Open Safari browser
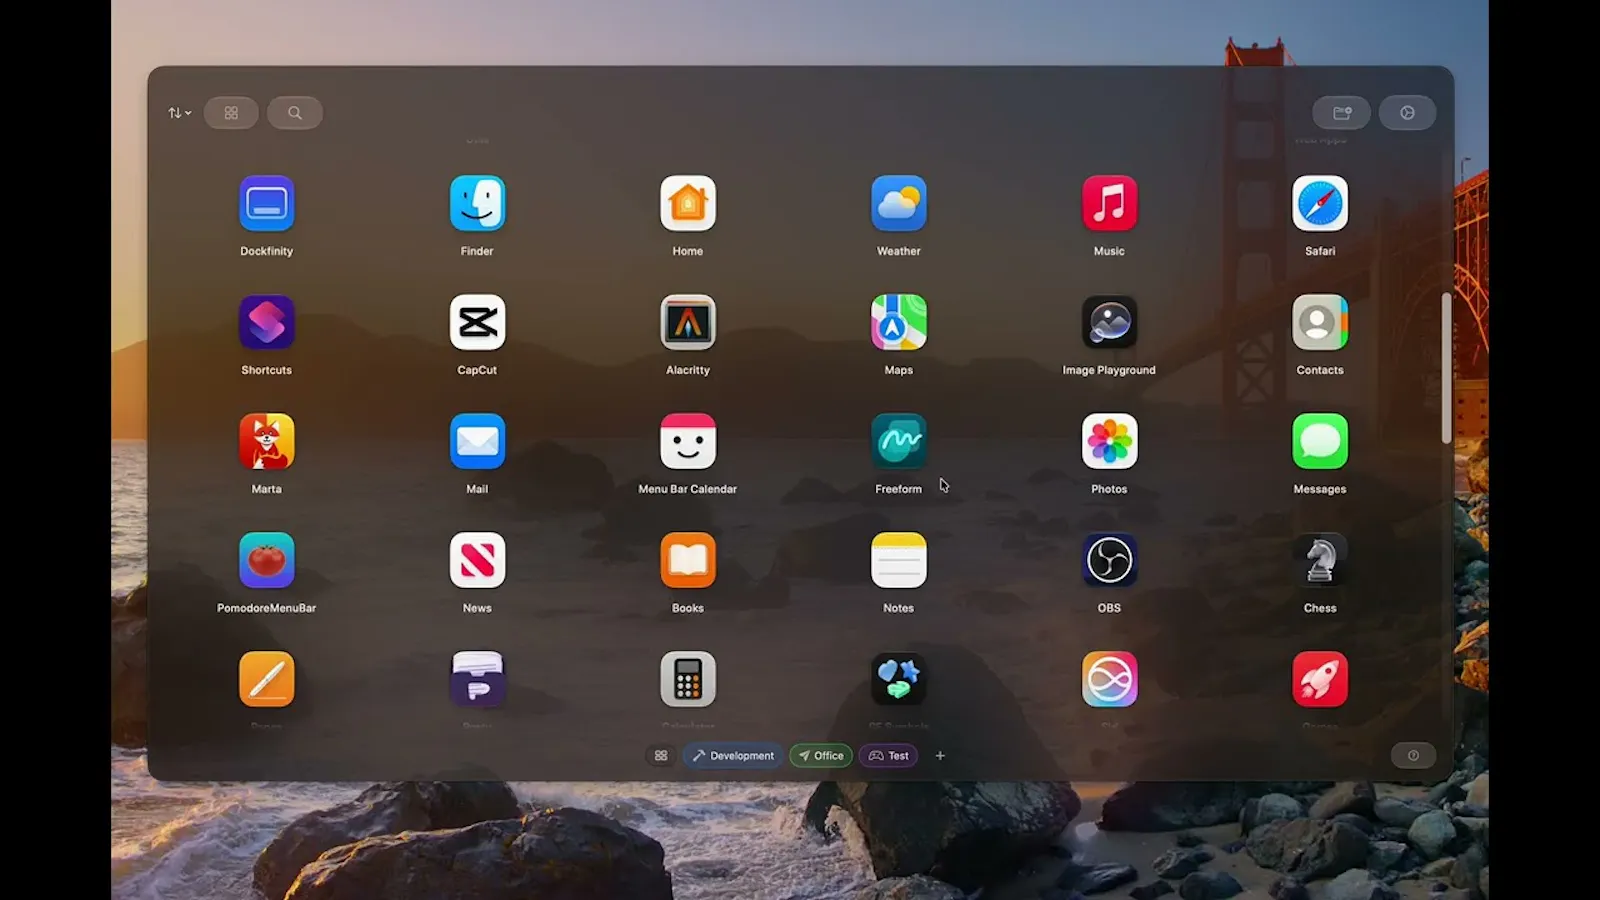Image resolution: width=1600 pixels, height=900 pixels. click(x=1320, y=204)
